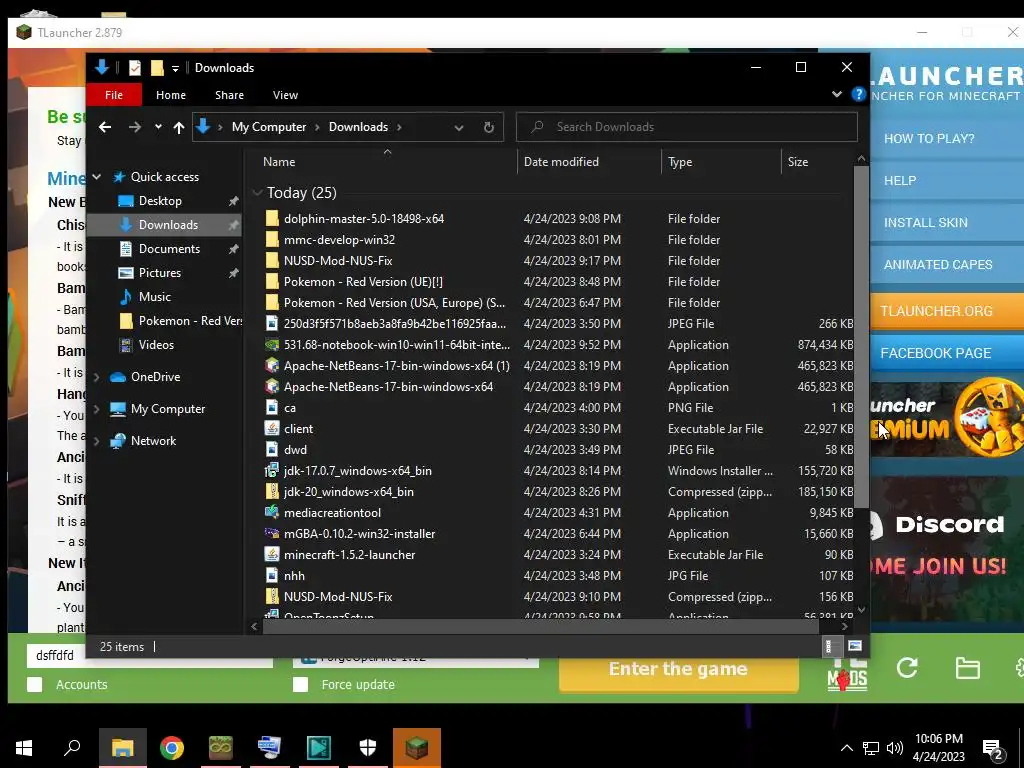This screenshot has width=1024, height=768.
Task: Collapse the Quick access tree node
Action: 97,176
